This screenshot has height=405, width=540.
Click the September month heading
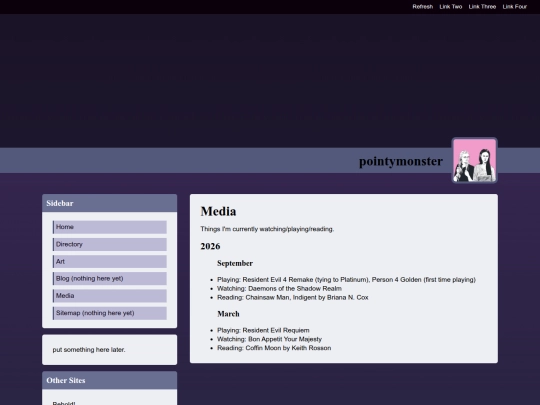tap(235, 263)
